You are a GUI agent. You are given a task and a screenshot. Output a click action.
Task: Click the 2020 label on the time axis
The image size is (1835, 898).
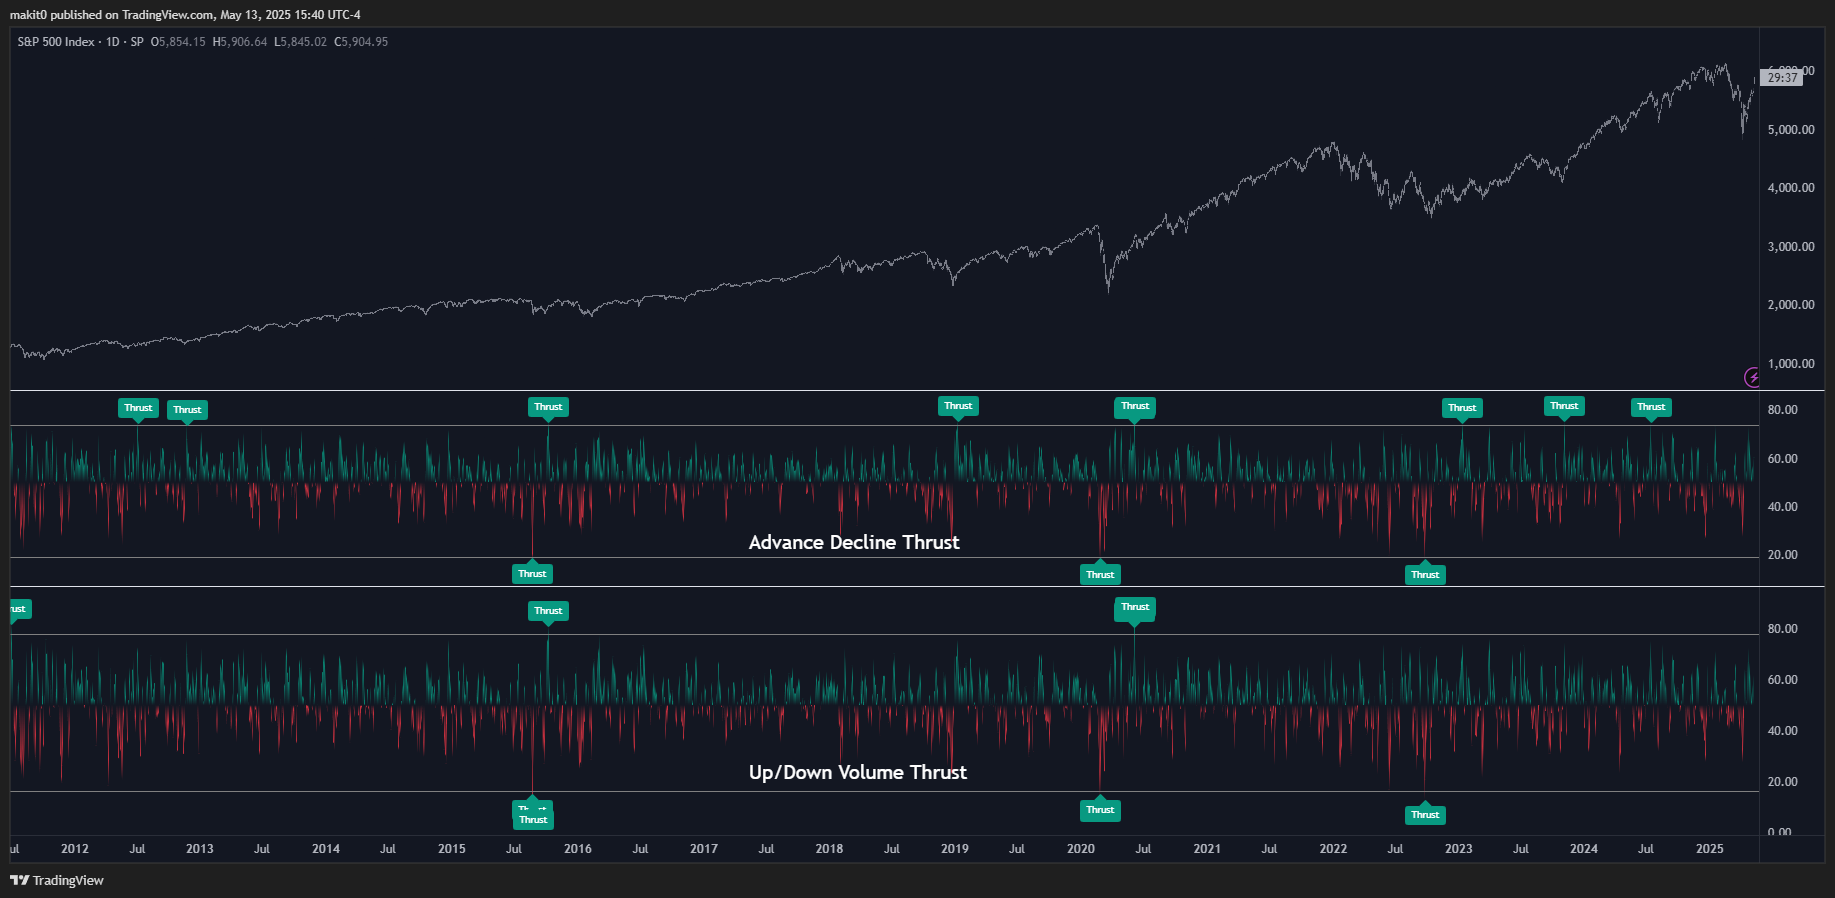(x=1081, y=849)
